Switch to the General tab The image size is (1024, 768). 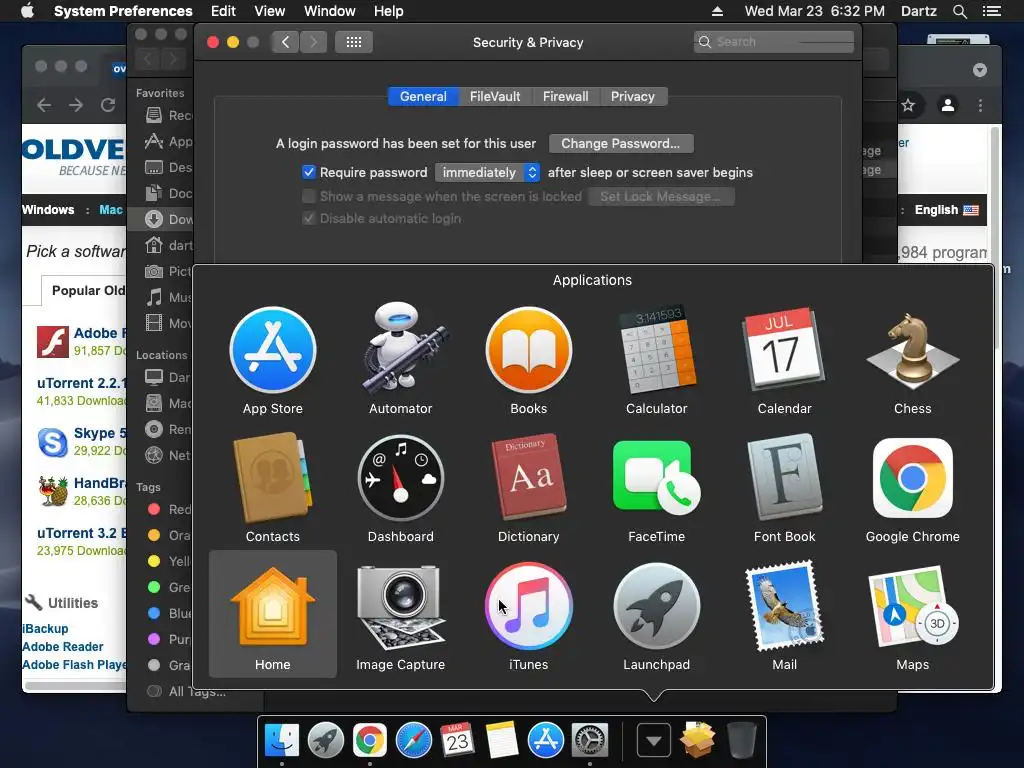(423, 96)
